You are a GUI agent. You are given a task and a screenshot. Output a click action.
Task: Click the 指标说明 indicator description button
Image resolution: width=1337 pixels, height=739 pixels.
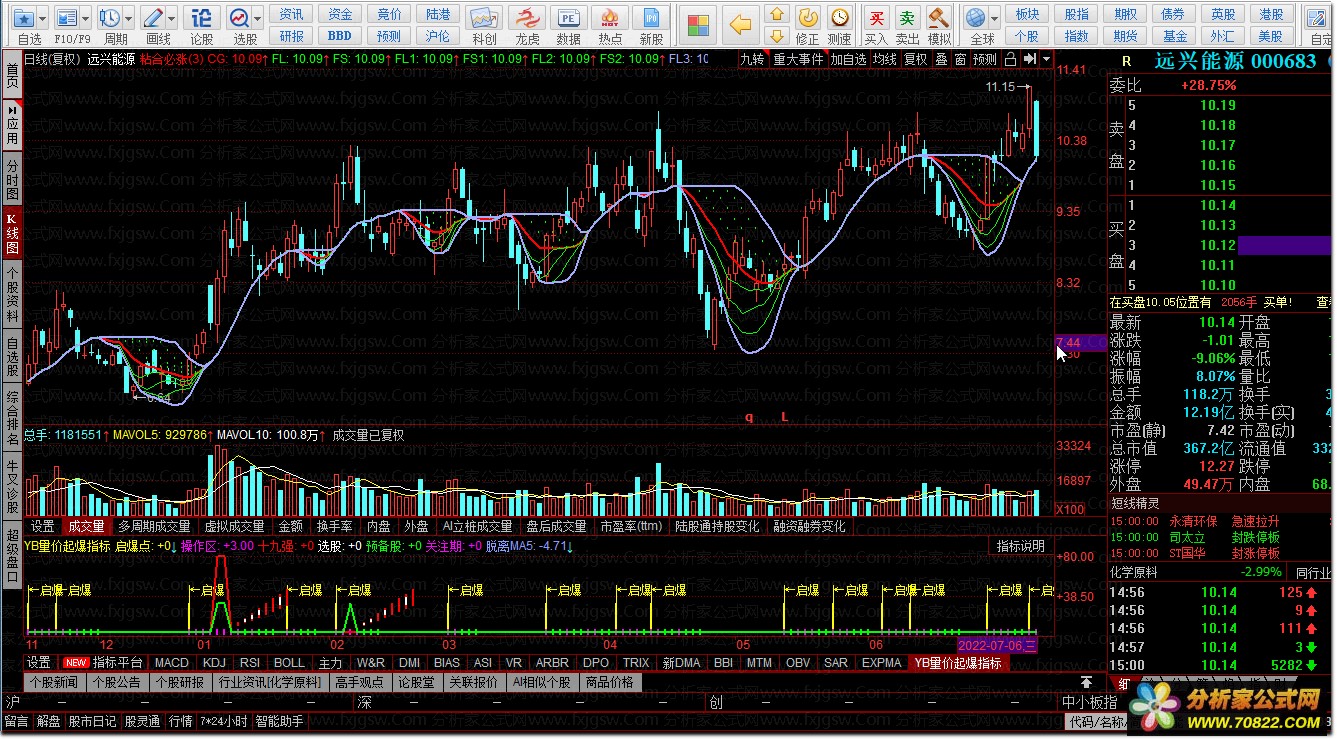click(x=1021, y=546)
